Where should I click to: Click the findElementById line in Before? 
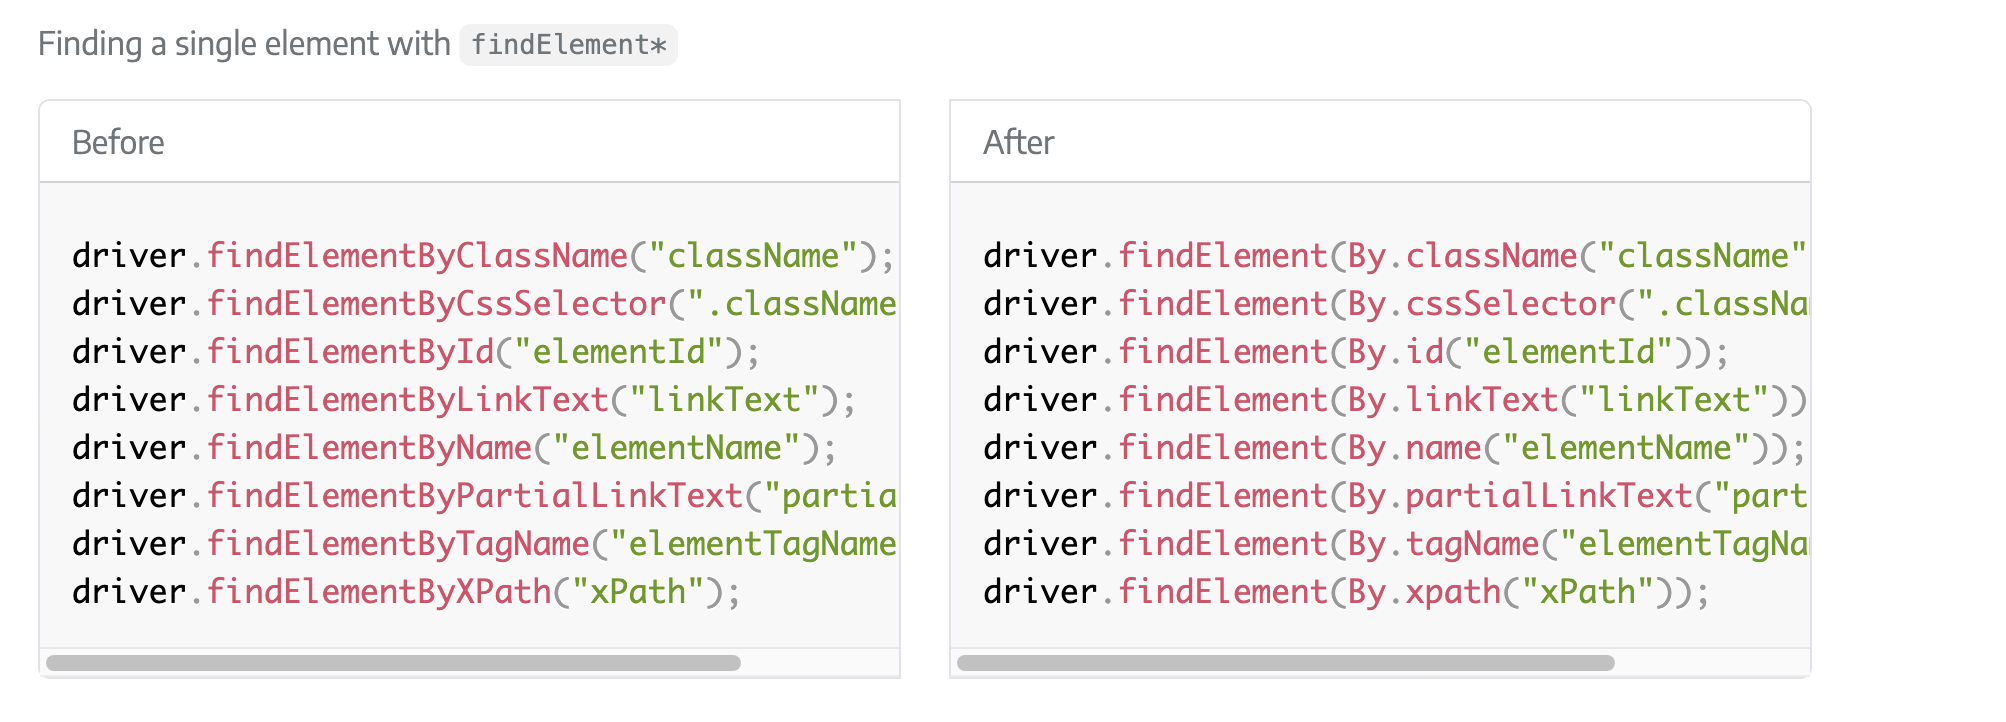pyautogui.click(x=350, y=352)
